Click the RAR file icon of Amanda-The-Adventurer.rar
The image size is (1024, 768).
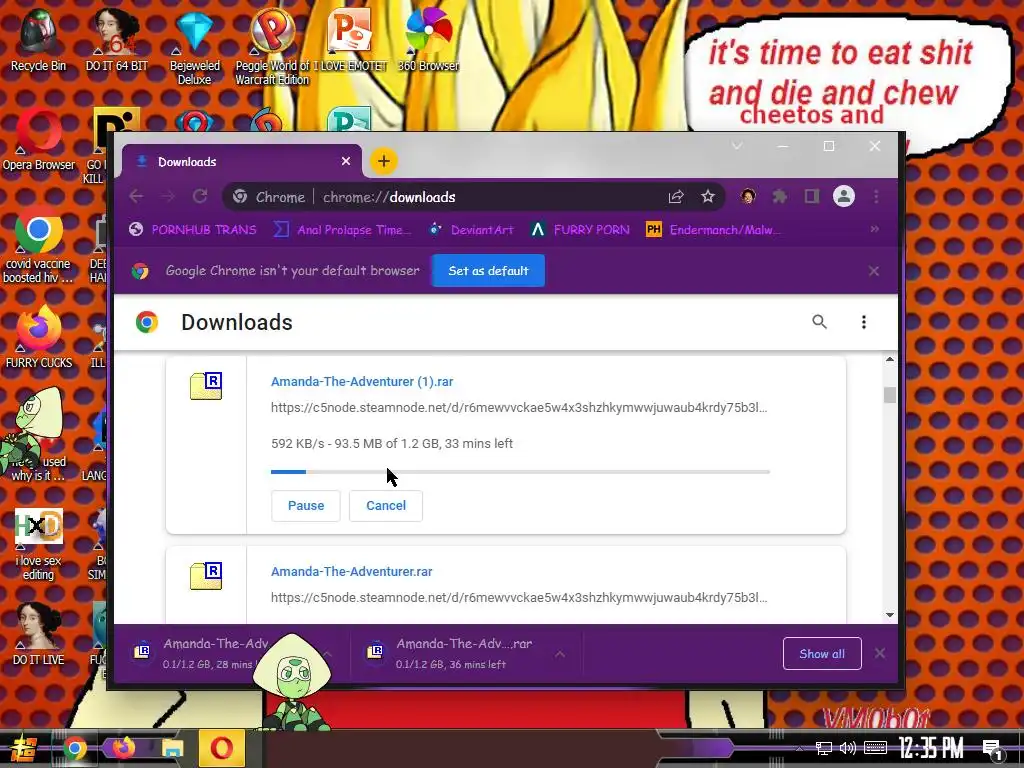coord(206,575)
